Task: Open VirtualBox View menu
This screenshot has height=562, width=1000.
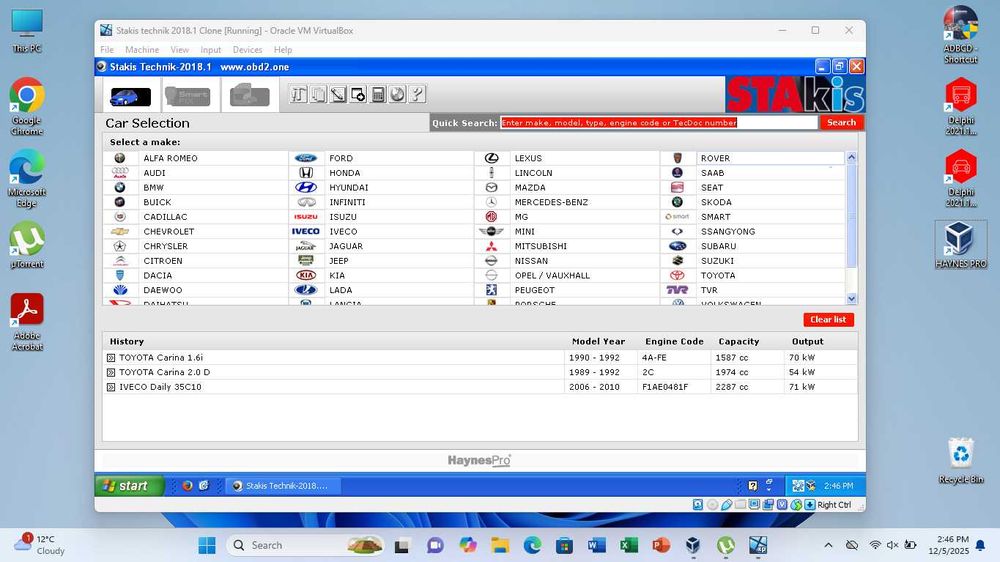Action: (180, 50)
